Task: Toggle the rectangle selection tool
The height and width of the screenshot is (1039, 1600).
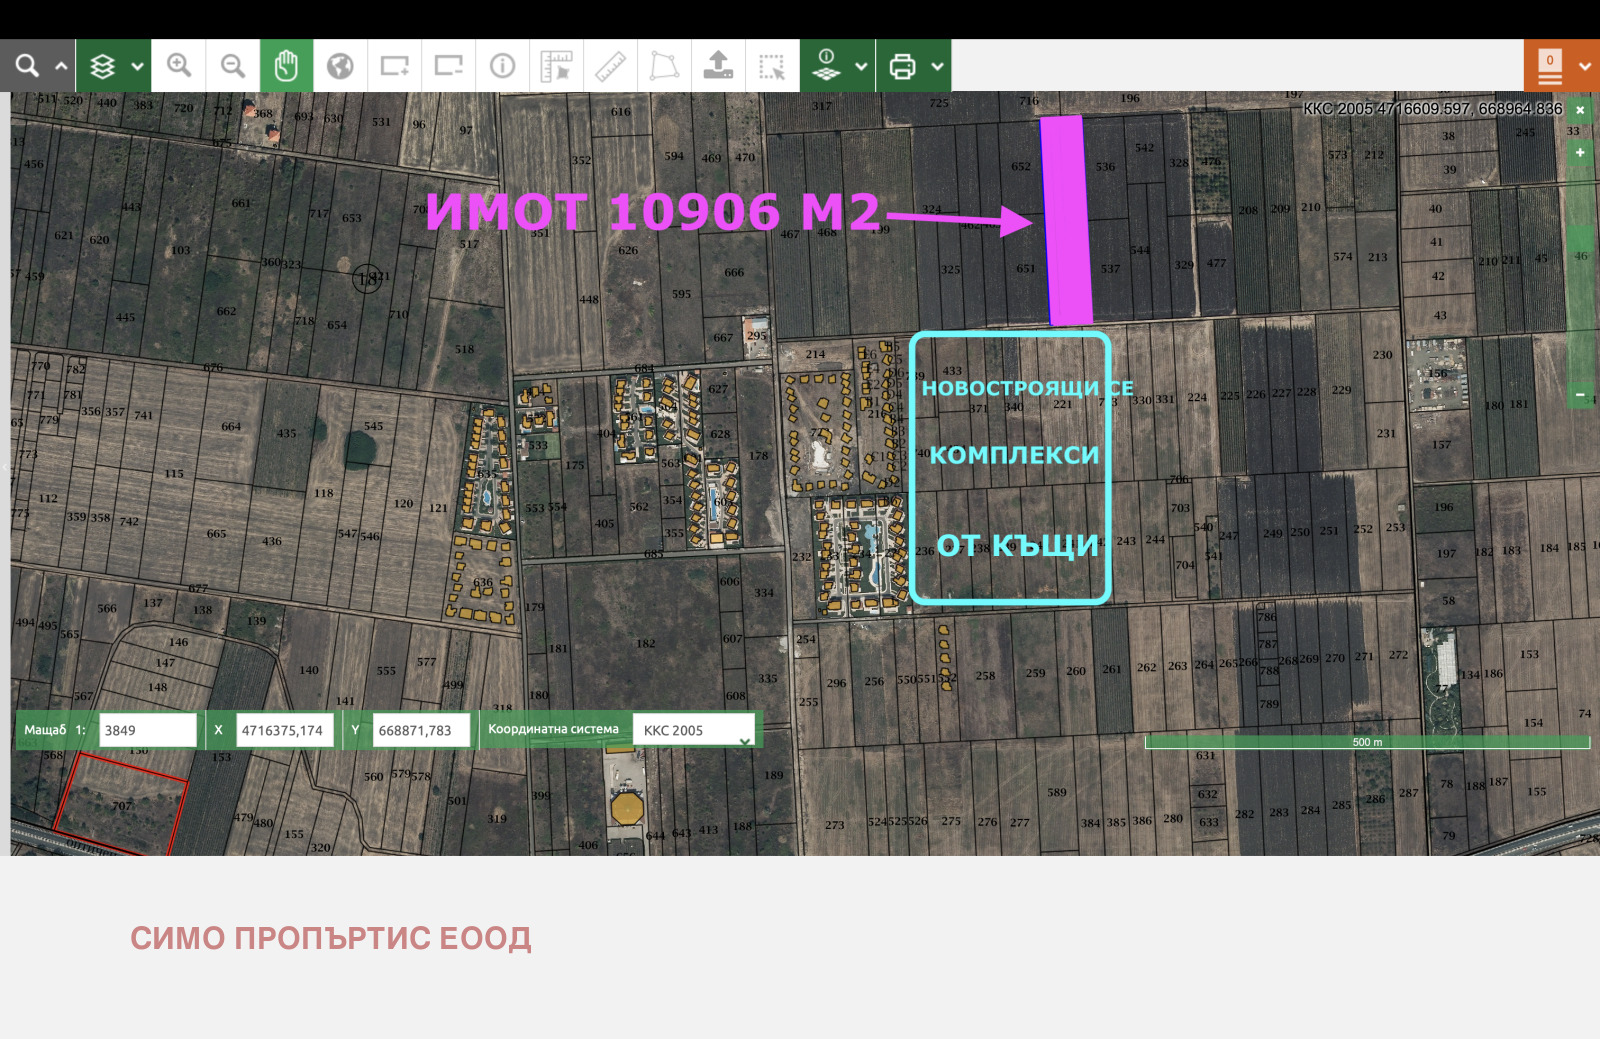Action: point(772,66)
